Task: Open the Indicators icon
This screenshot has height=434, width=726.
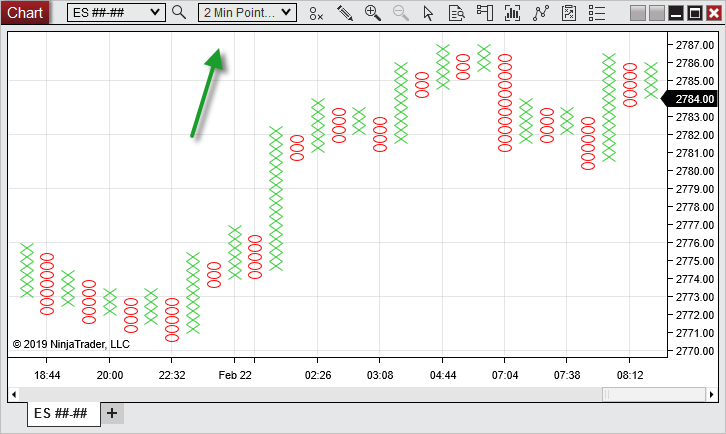Action: [512, 12]
